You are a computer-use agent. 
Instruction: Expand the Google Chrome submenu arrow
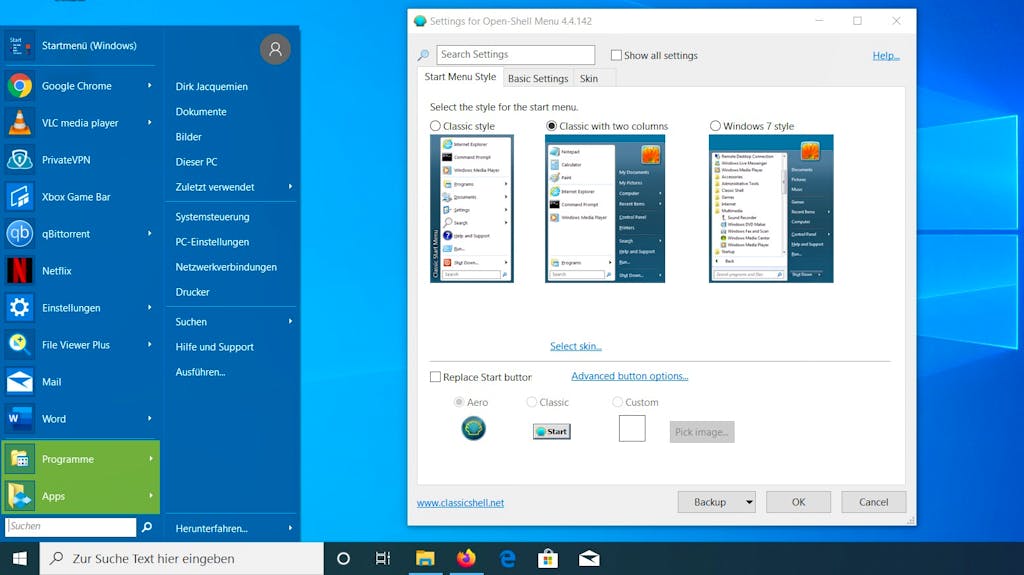point(150,86)
